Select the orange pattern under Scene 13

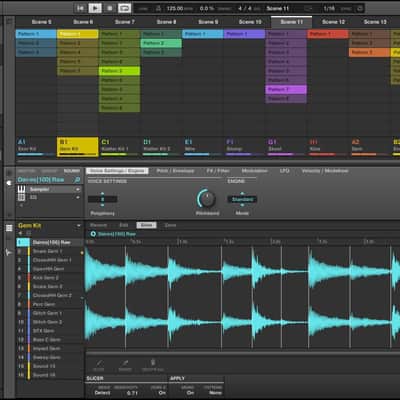[x=369, y=52]
